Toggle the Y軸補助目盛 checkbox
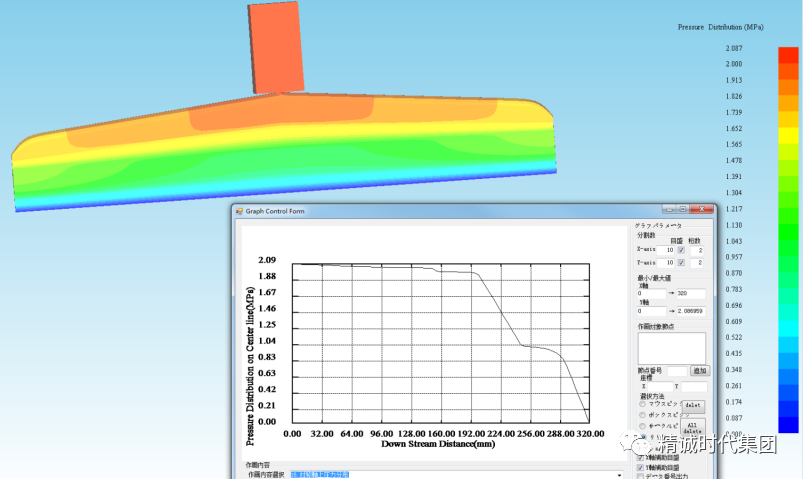Viewport: 803px width, 479px height. pyautogui.click(x=641, y=468)
